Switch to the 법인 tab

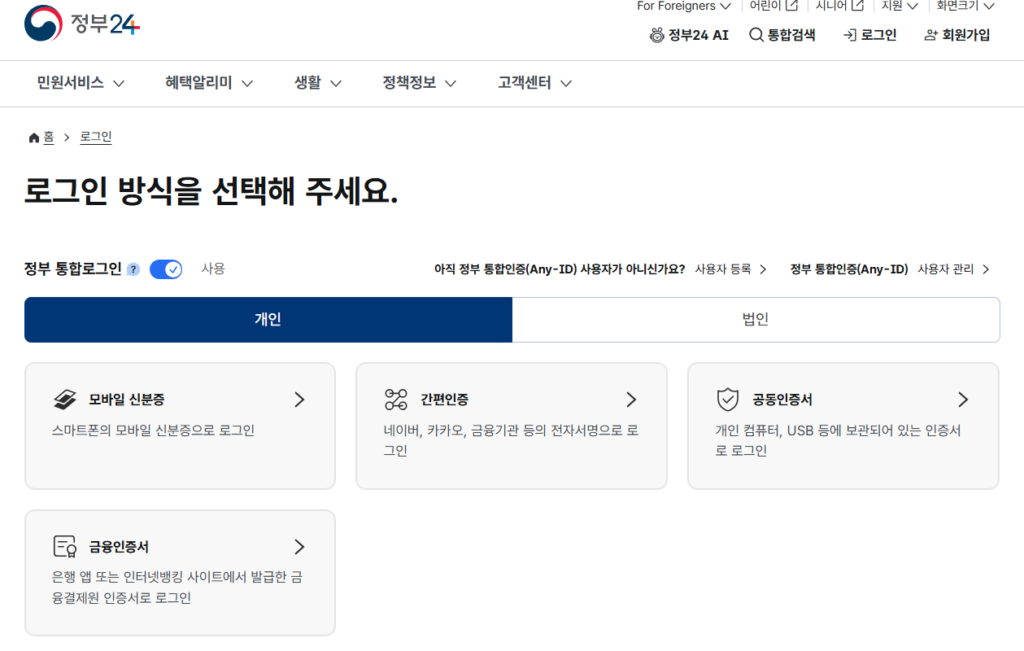[755, 319]
